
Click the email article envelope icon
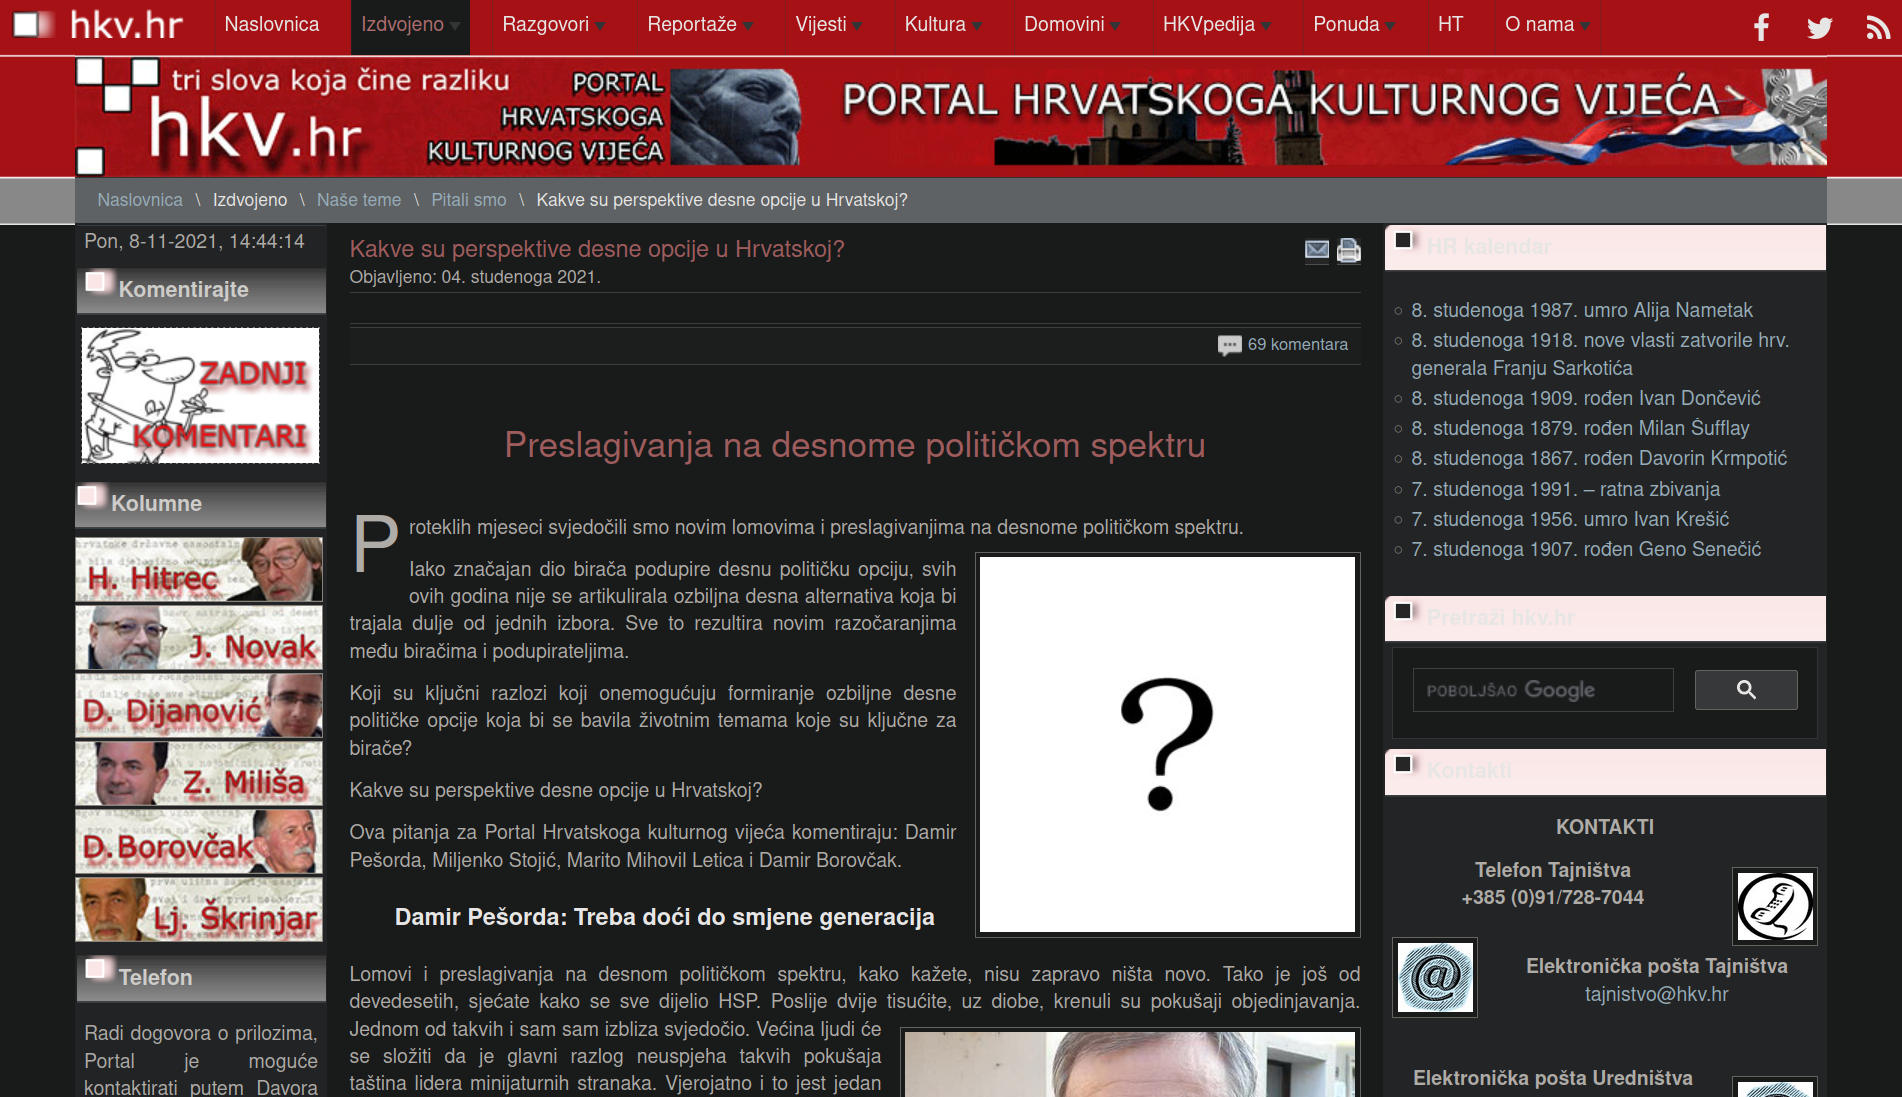(1317, 250)
